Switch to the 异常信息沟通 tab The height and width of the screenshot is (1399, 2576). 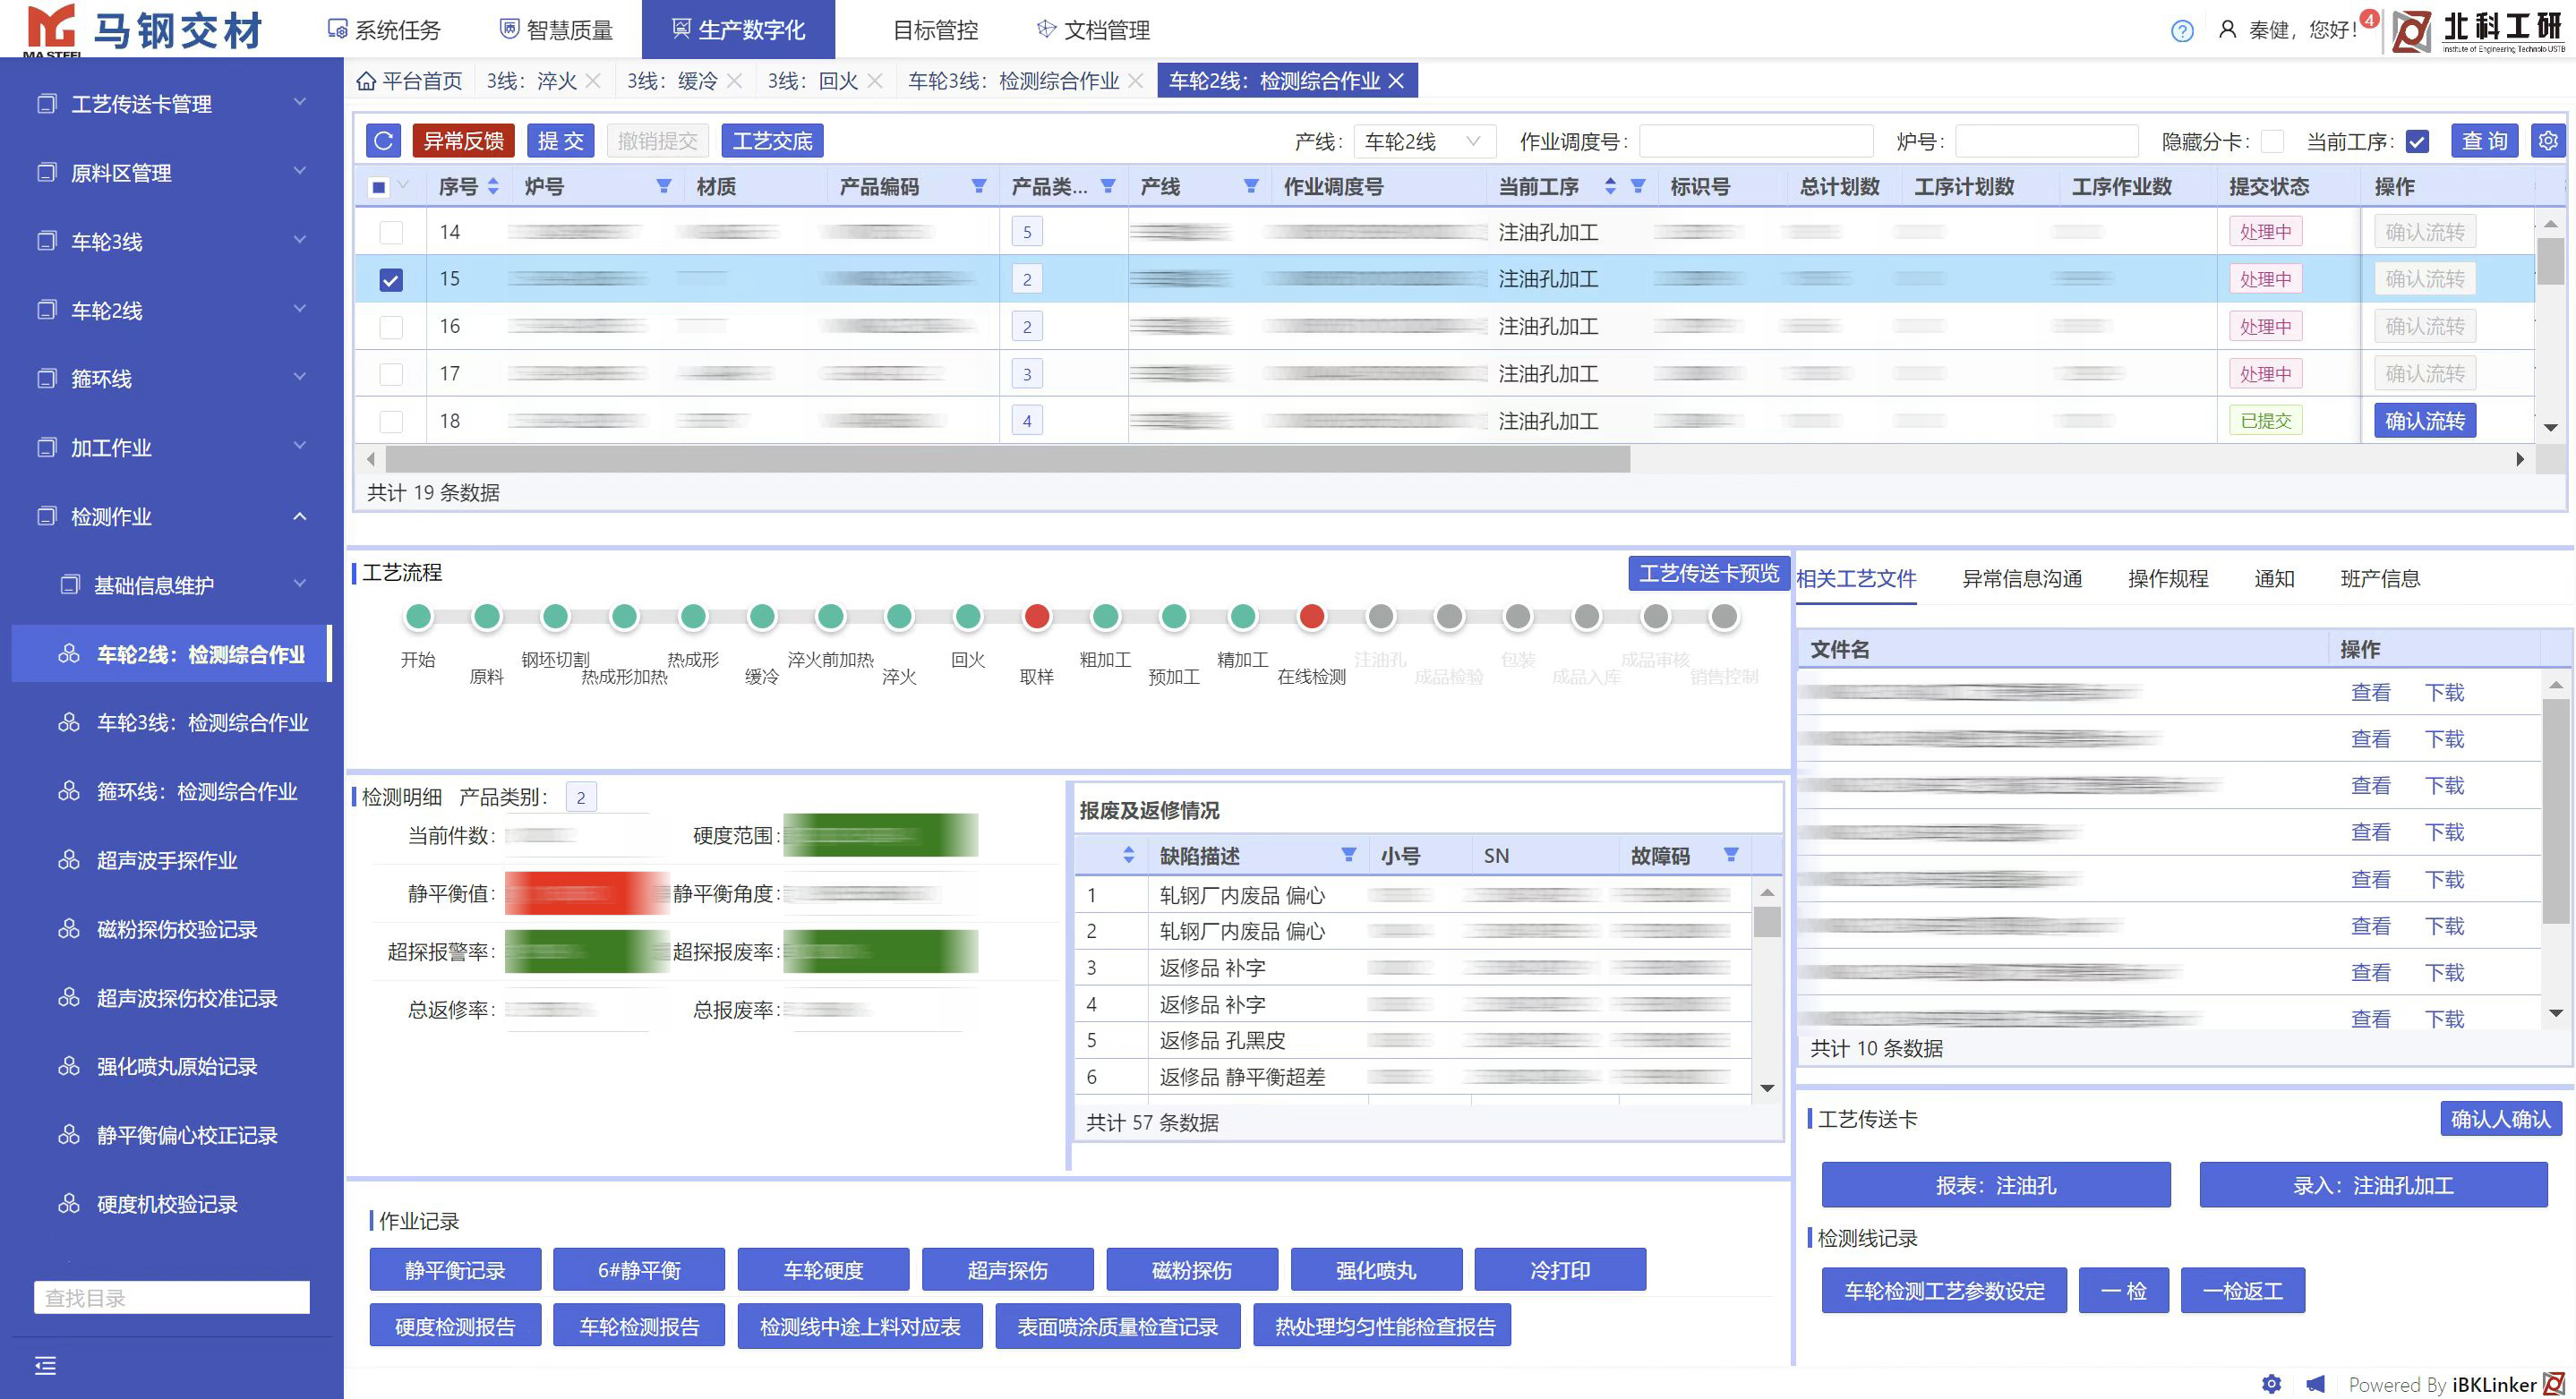tap(2021, 579)
